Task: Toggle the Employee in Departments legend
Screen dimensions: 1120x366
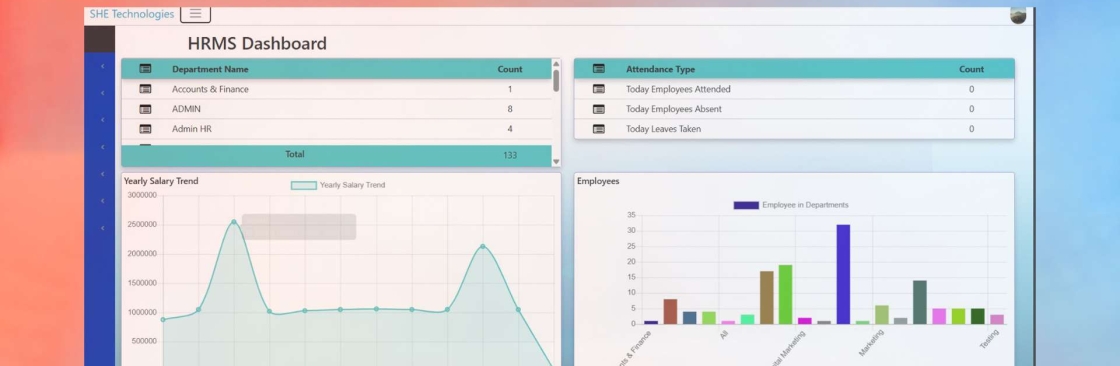Action: coord(791,205)
